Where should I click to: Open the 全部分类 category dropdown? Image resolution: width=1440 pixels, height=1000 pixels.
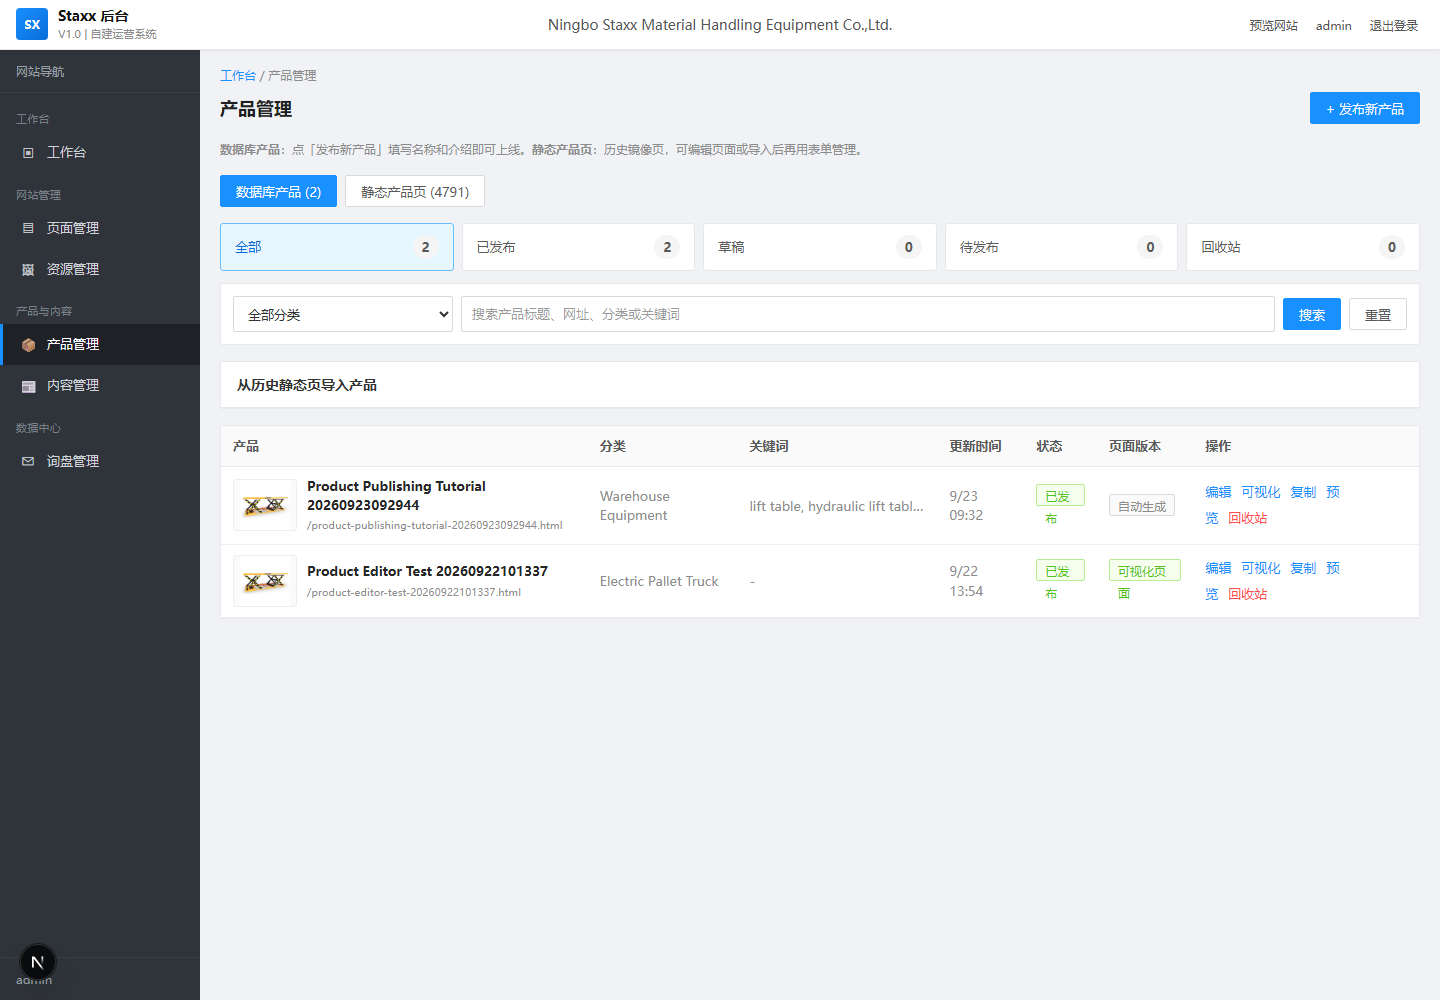pyautogui.click(x=343, y=314)
